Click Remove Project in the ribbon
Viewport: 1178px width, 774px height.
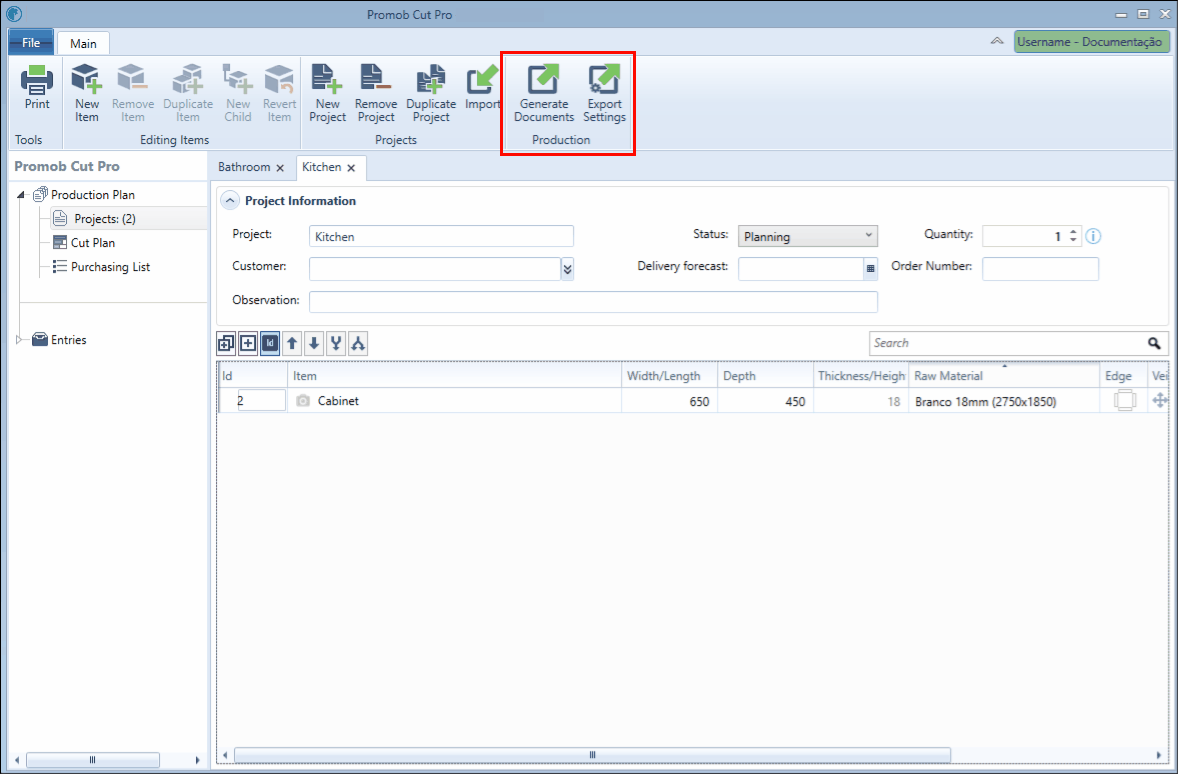pos(376,93)
